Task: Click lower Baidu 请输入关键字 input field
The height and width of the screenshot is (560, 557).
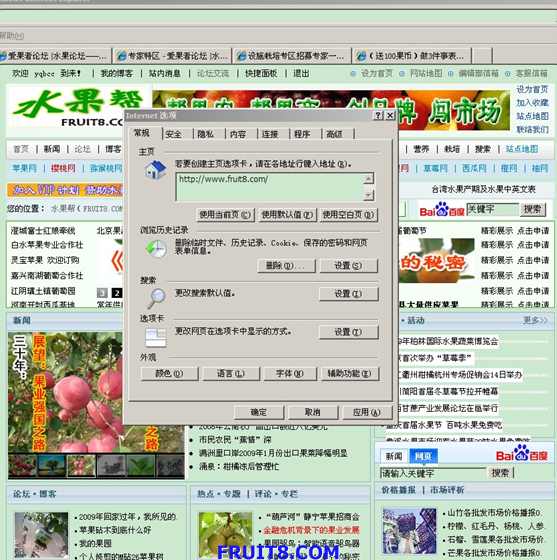Action: [433, 473]
